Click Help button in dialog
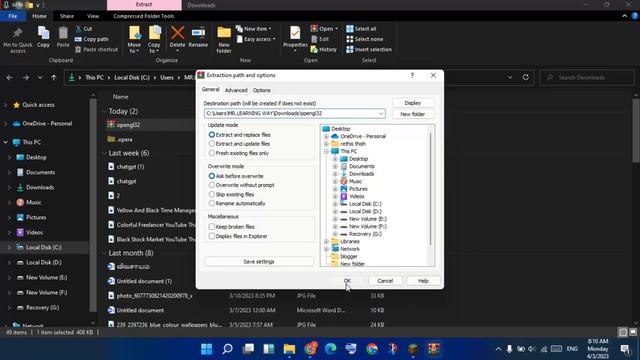The height and width of the screenshot is (360, 640). 423,281
